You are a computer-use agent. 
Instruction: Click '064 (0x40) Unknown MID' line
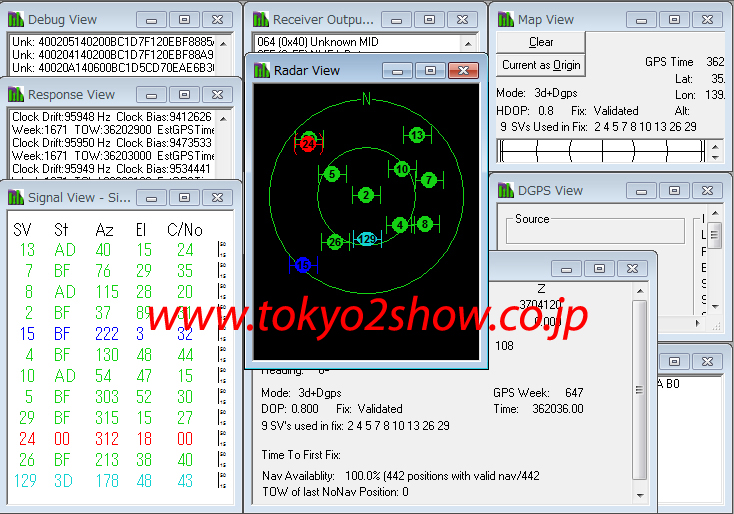(318, 42)
